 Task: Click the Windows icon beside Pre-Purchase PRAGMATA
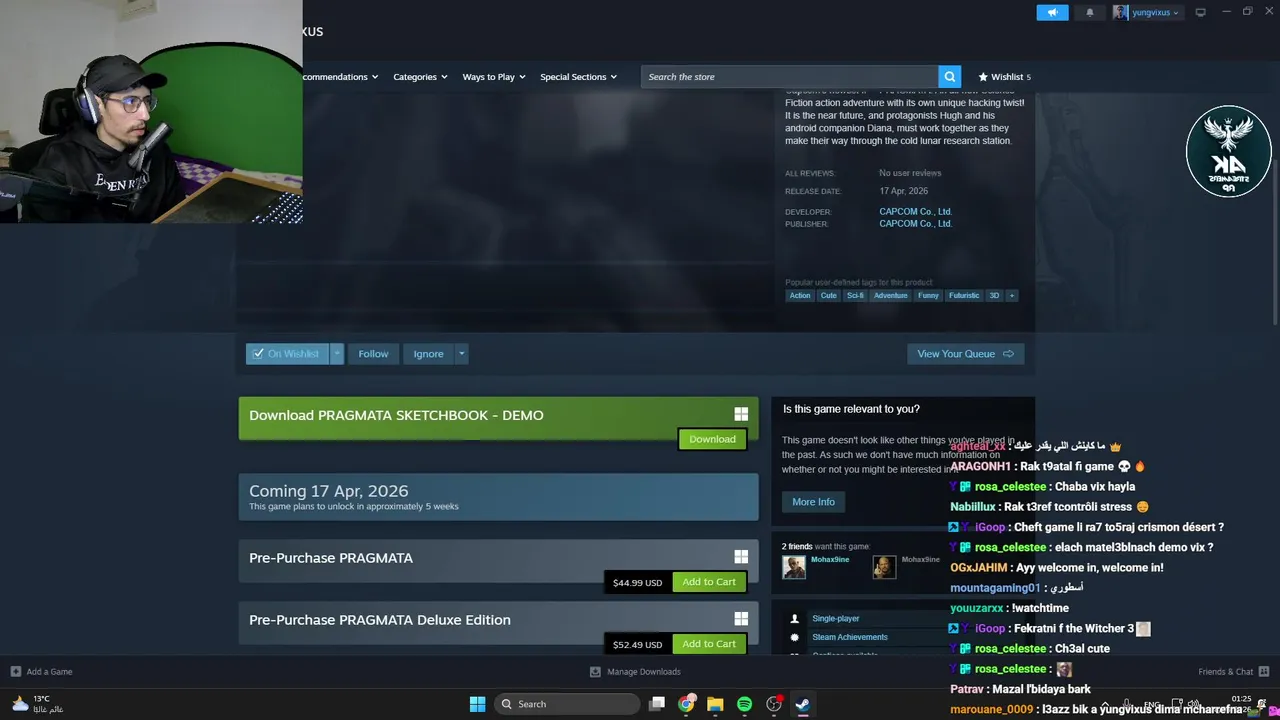click(x=741, y=557)
